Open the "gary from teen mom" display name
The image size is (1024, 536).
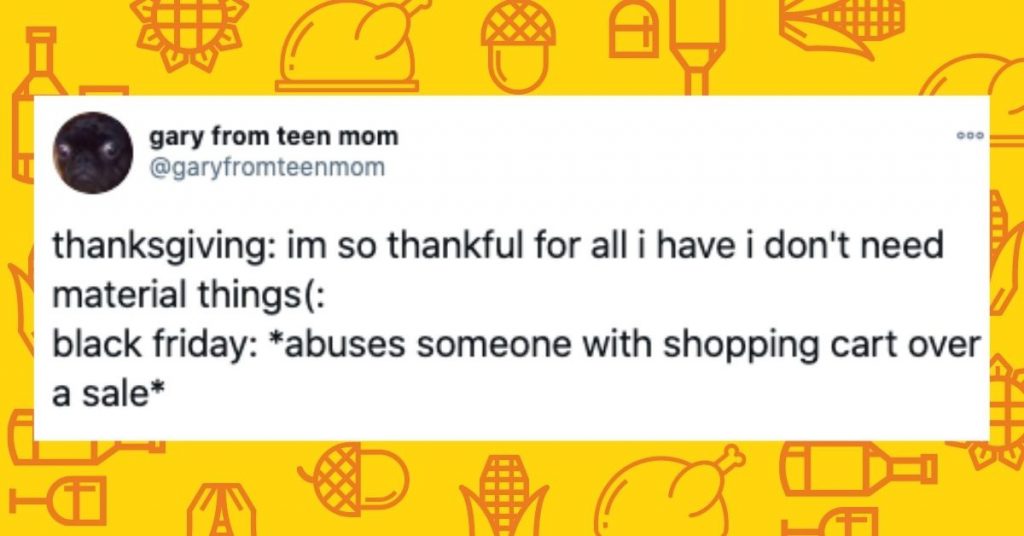pos(274,136)
